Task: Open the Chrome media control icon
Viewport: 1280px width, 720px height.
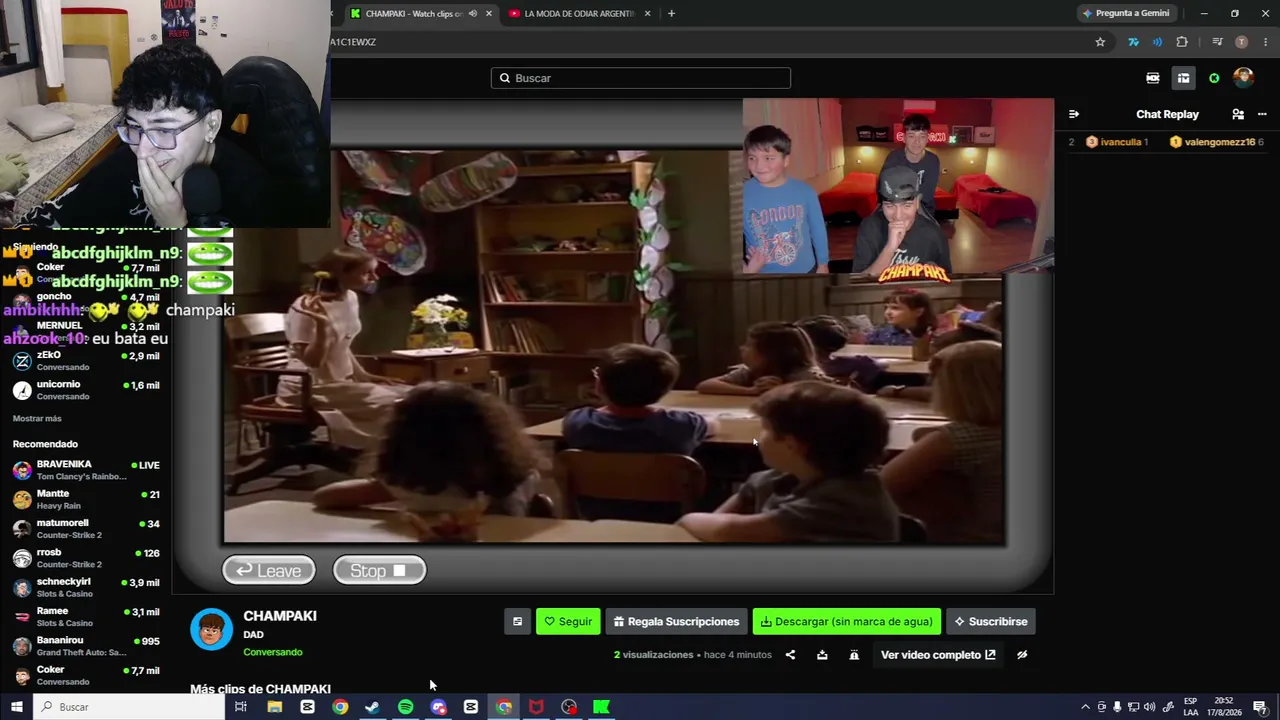Action: click(x=1217, y=42)
